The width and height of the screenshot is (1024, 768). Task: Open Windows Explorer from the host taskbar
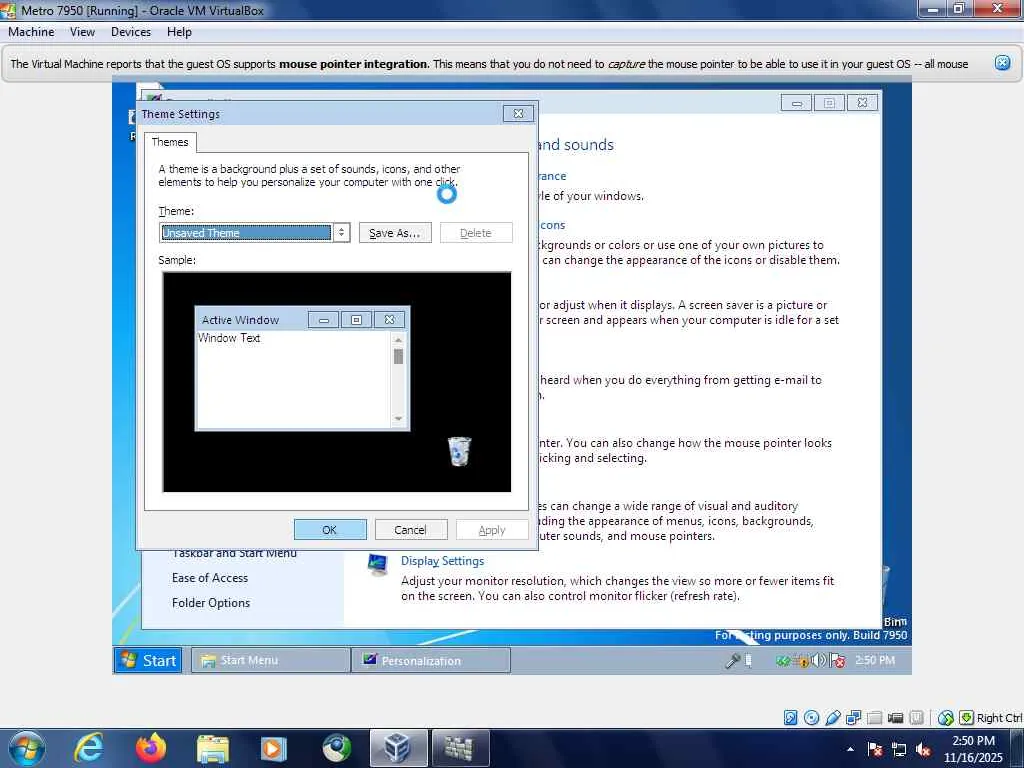coord(213,749)
